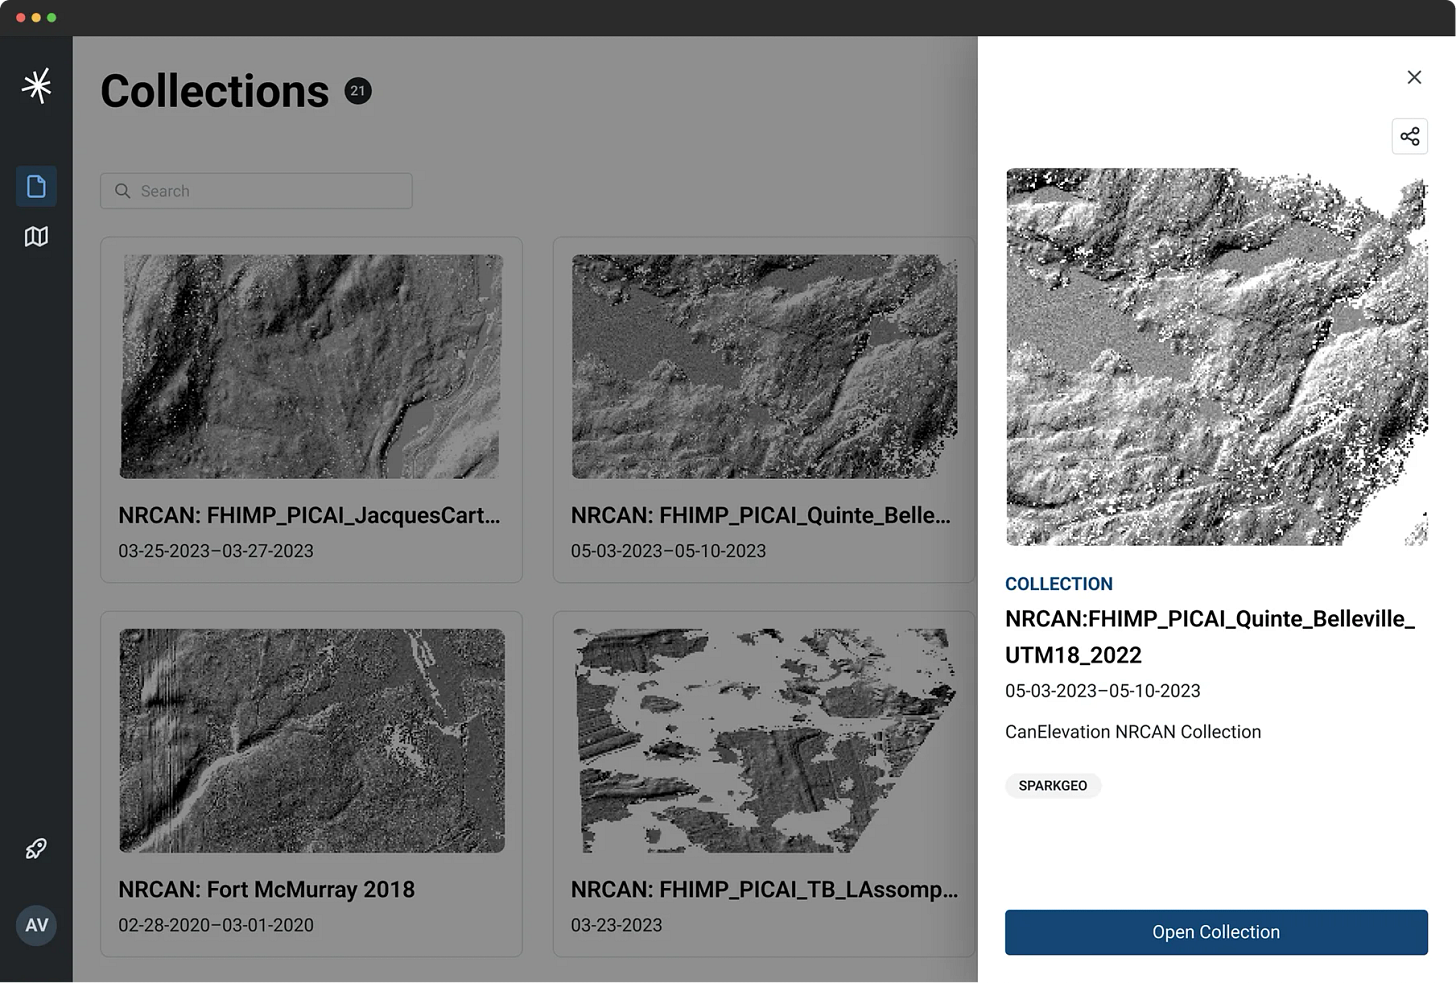The image size is (1456, 983).
Task: Click the share icon in detail panel
Action: (x=1409, y=136)
